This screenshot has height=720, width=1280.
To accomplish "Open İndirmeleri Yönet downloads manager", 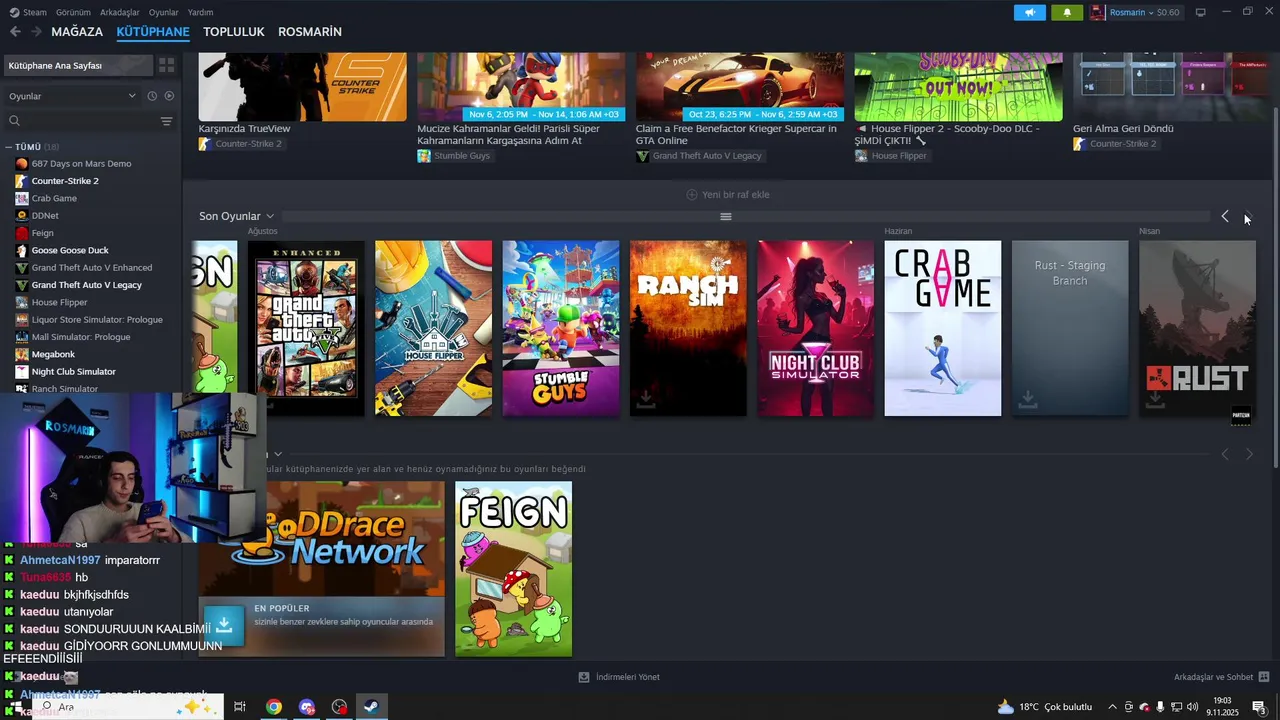I will (x=619, y=677).
